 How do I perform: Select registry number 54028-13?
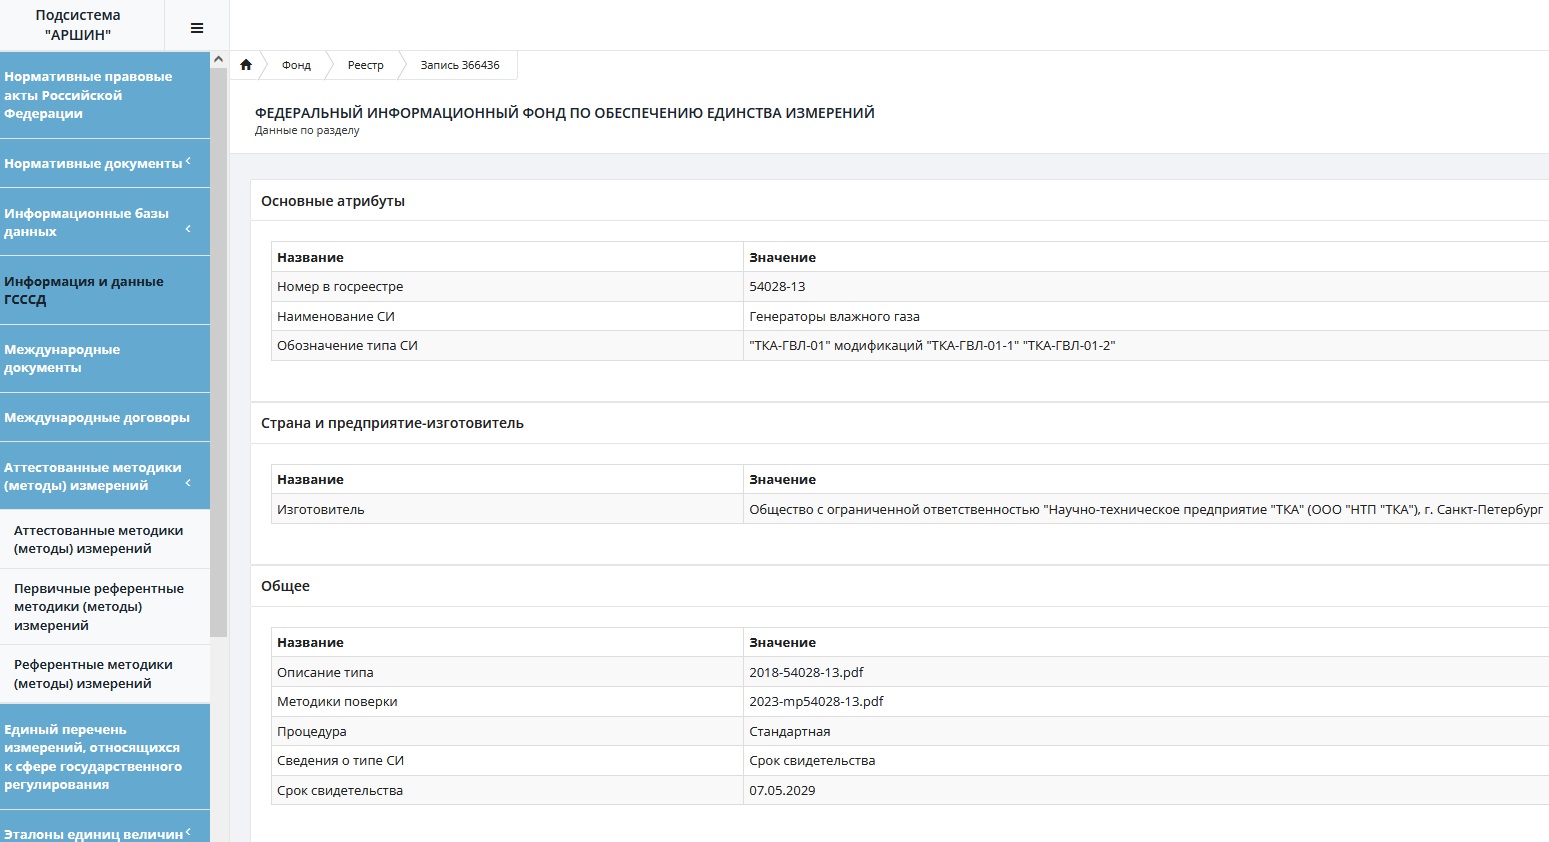tap(777, 286)
